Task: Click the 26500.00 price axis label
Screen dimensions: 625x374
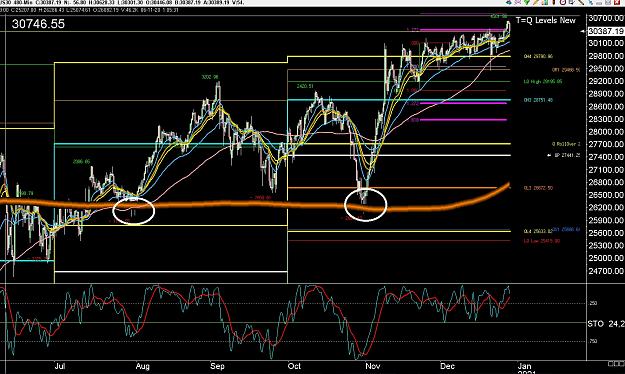Action: (x=606, y=195)
